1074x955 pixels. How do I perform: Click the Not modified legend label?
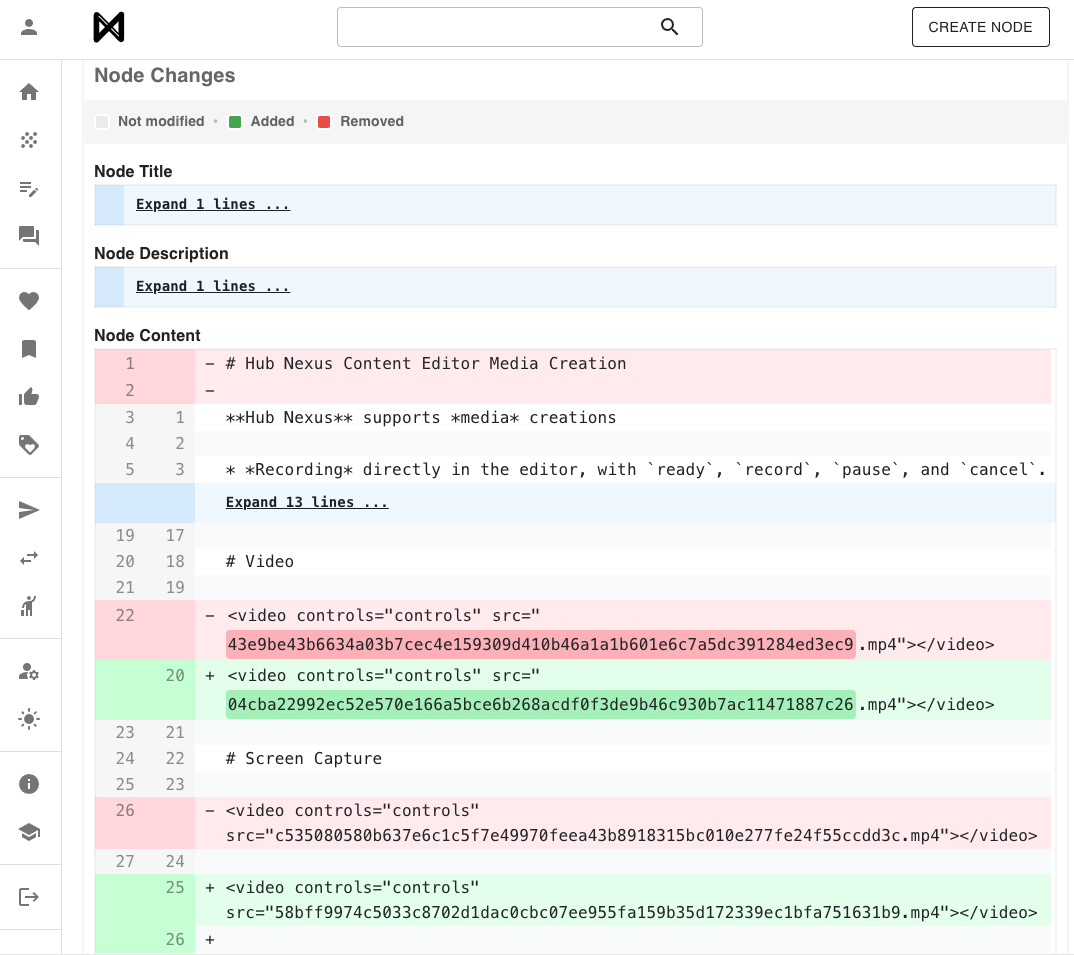tap(161, 121)
